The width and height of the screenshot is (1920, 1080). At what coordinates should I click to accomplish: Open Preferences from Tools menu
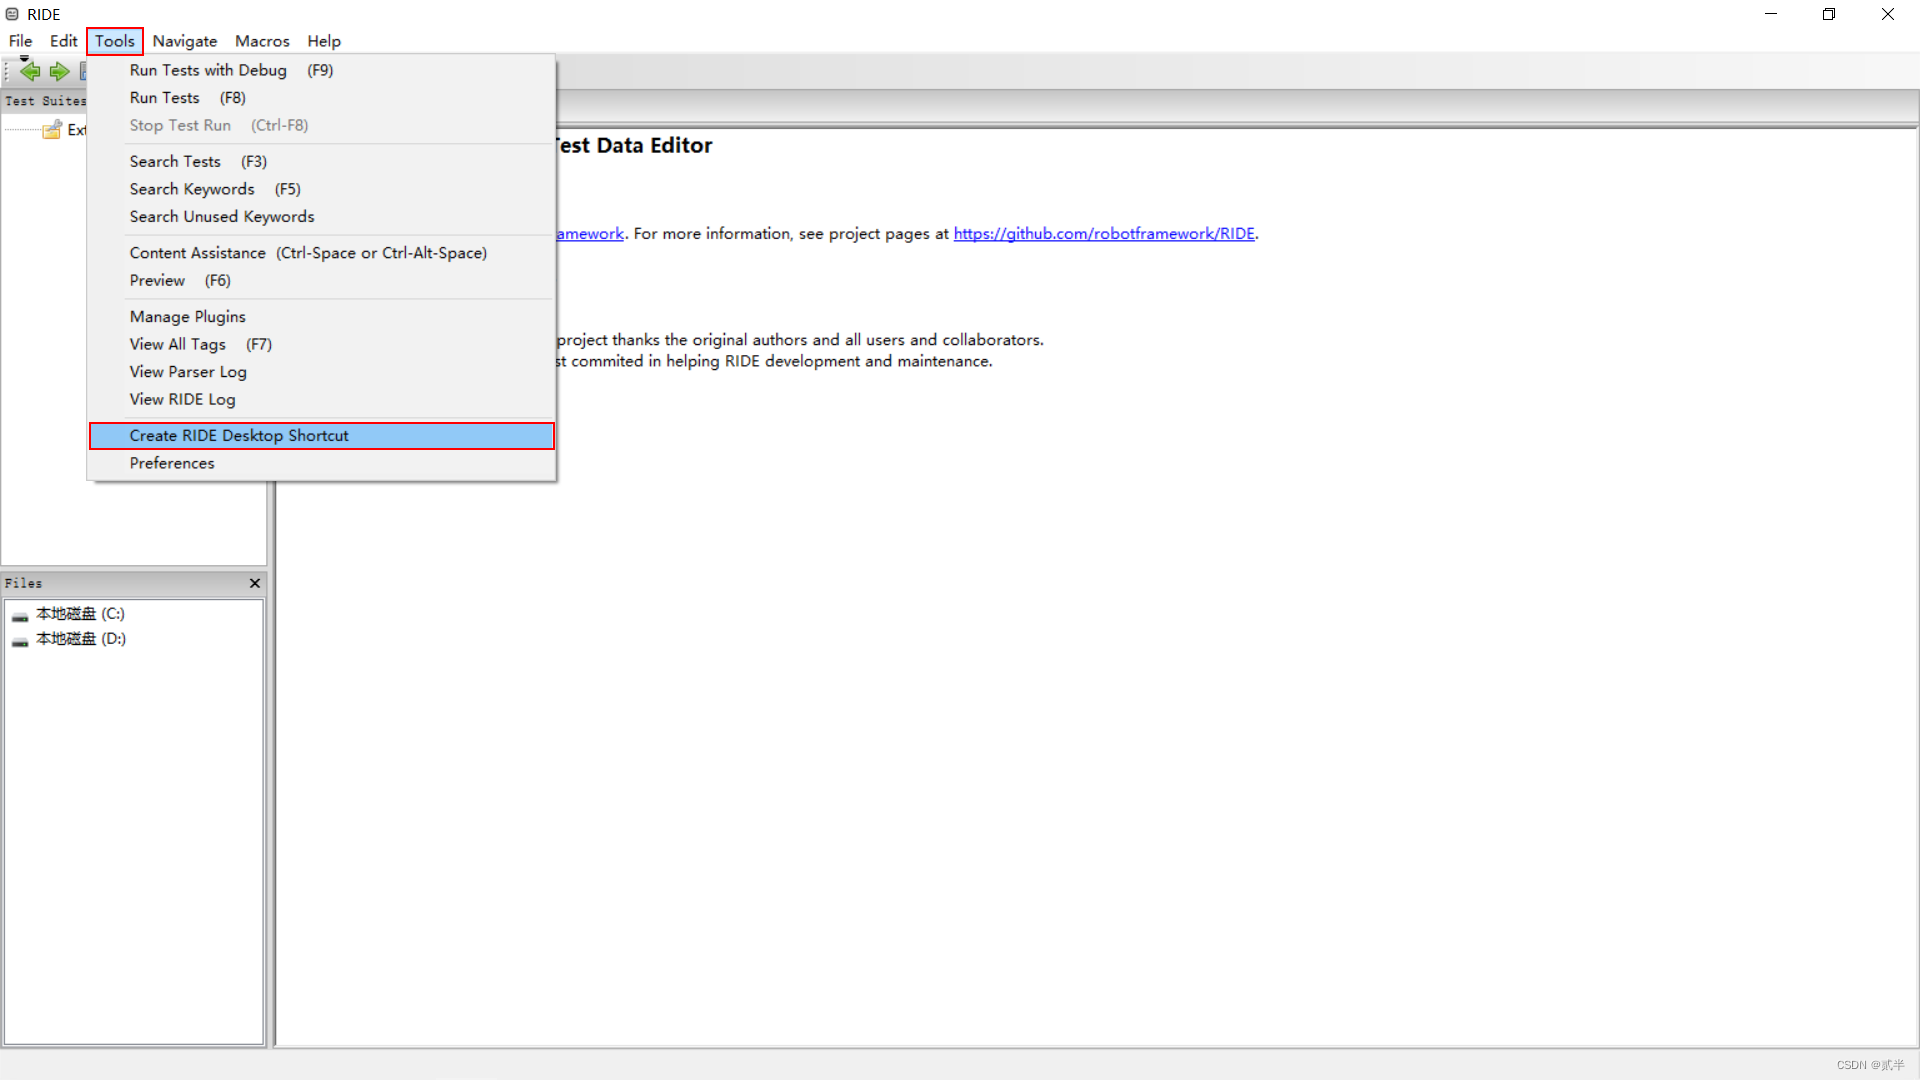(172, 463)
